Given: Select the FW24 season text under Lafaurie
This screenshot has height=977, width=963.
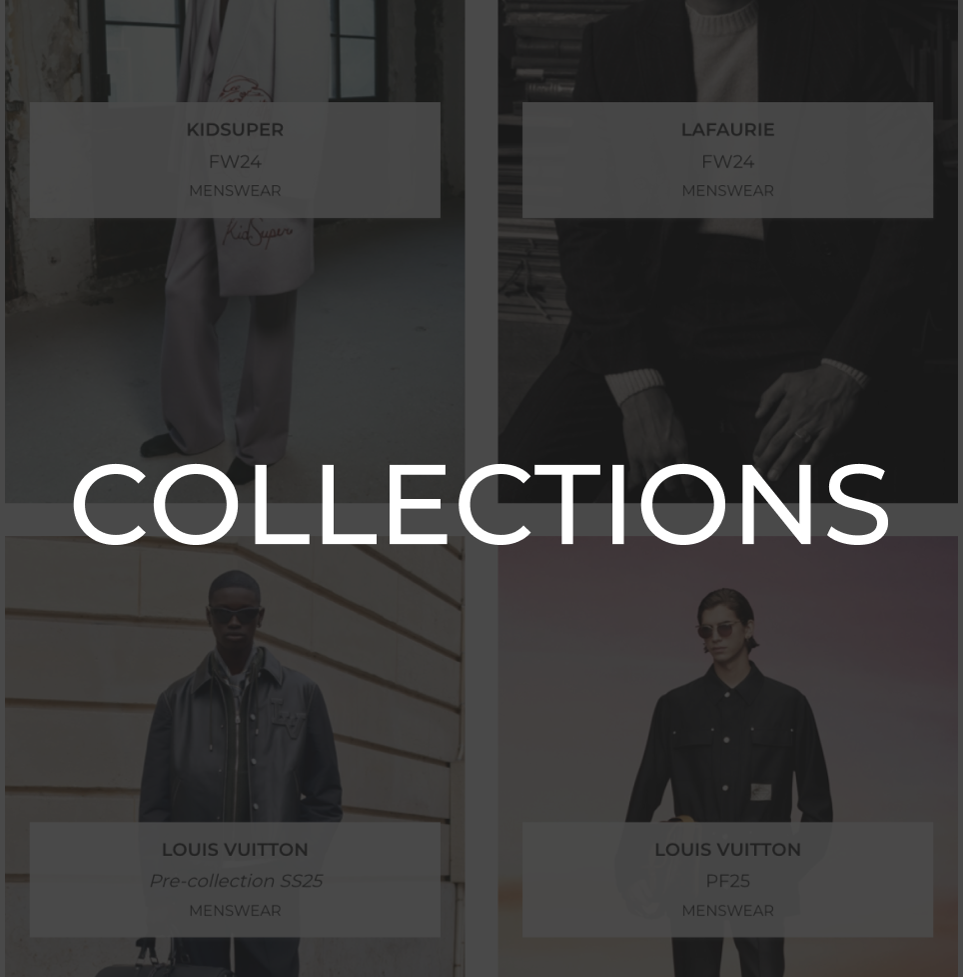Looking at the screenshot, I should click(x=728, y=162).
